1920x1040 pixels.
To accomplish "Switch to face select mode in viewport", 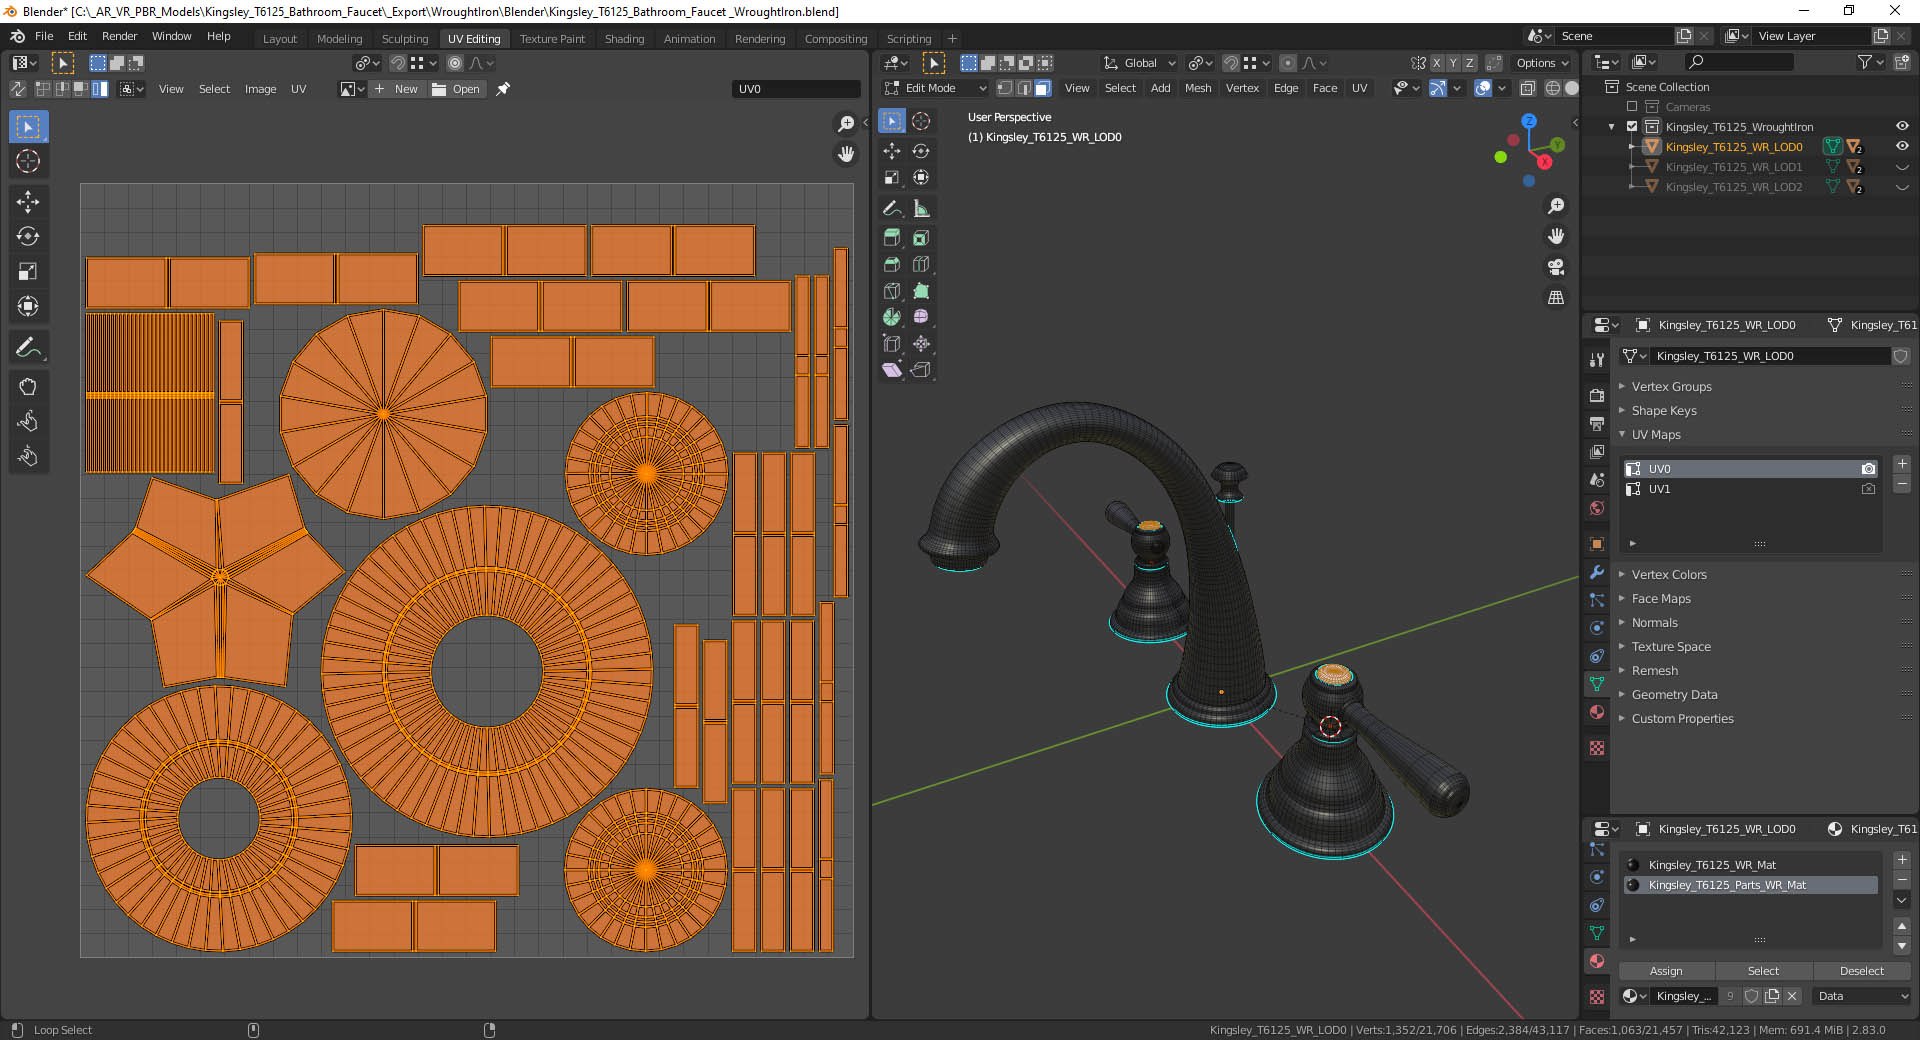I will pos(1043,88).
